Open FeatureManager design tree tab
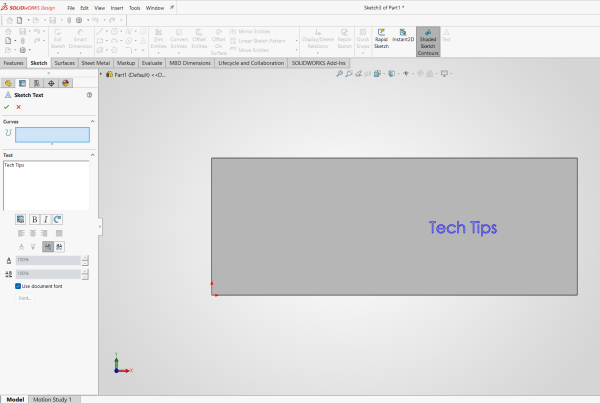 (8, 83)
